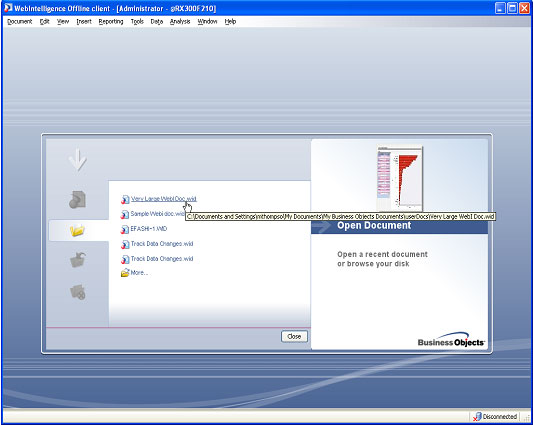Click the folder icon next to More...
Screen dimensions: 533x425
(125, 273)
